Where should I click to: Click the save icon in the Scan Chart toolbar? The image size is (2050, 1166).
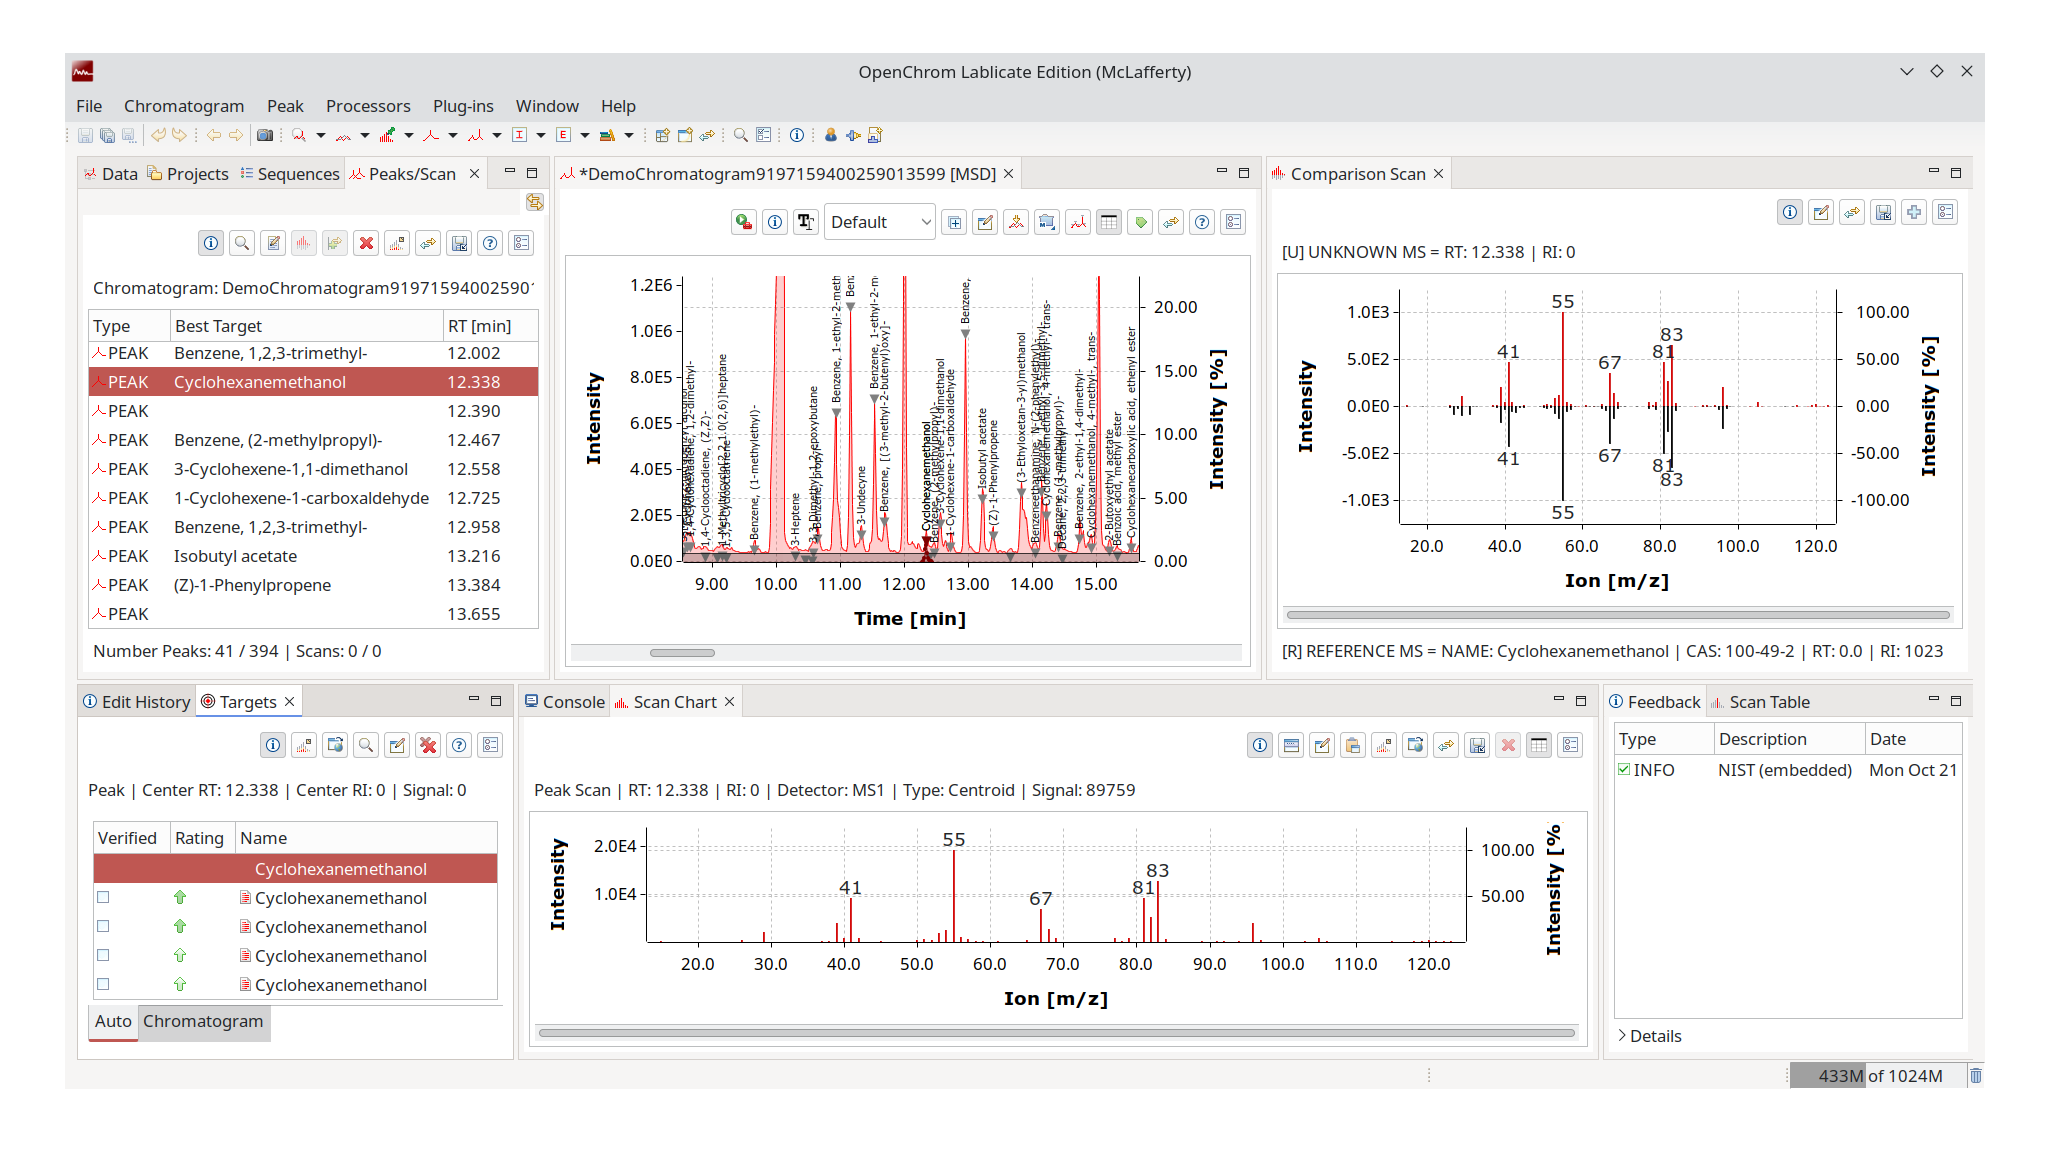1477,745
